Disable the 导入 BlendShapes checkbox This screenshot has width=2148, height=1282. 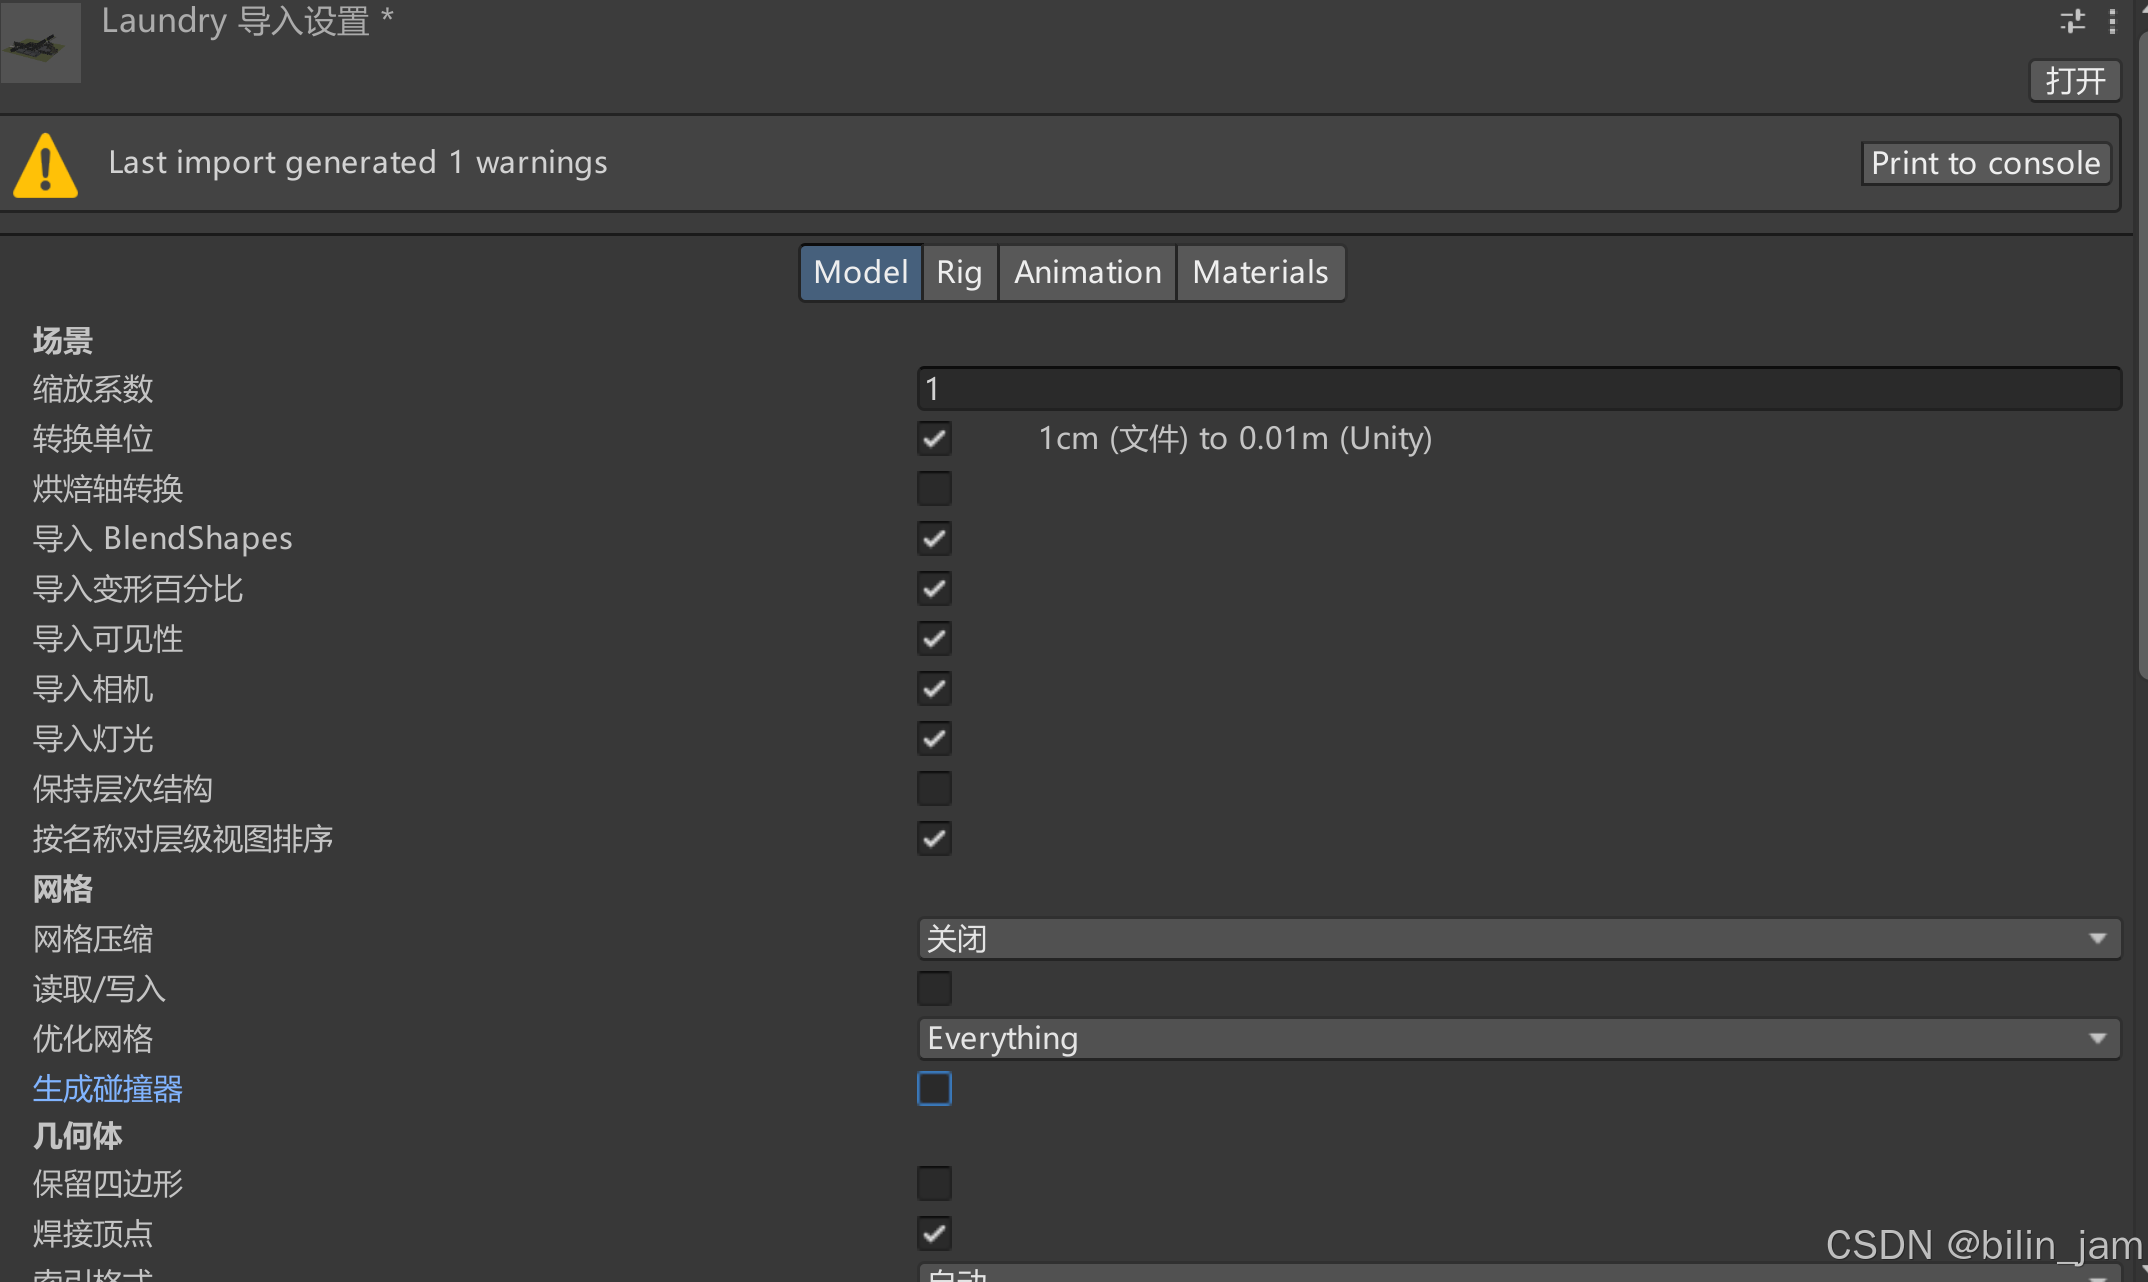(934, 539)
